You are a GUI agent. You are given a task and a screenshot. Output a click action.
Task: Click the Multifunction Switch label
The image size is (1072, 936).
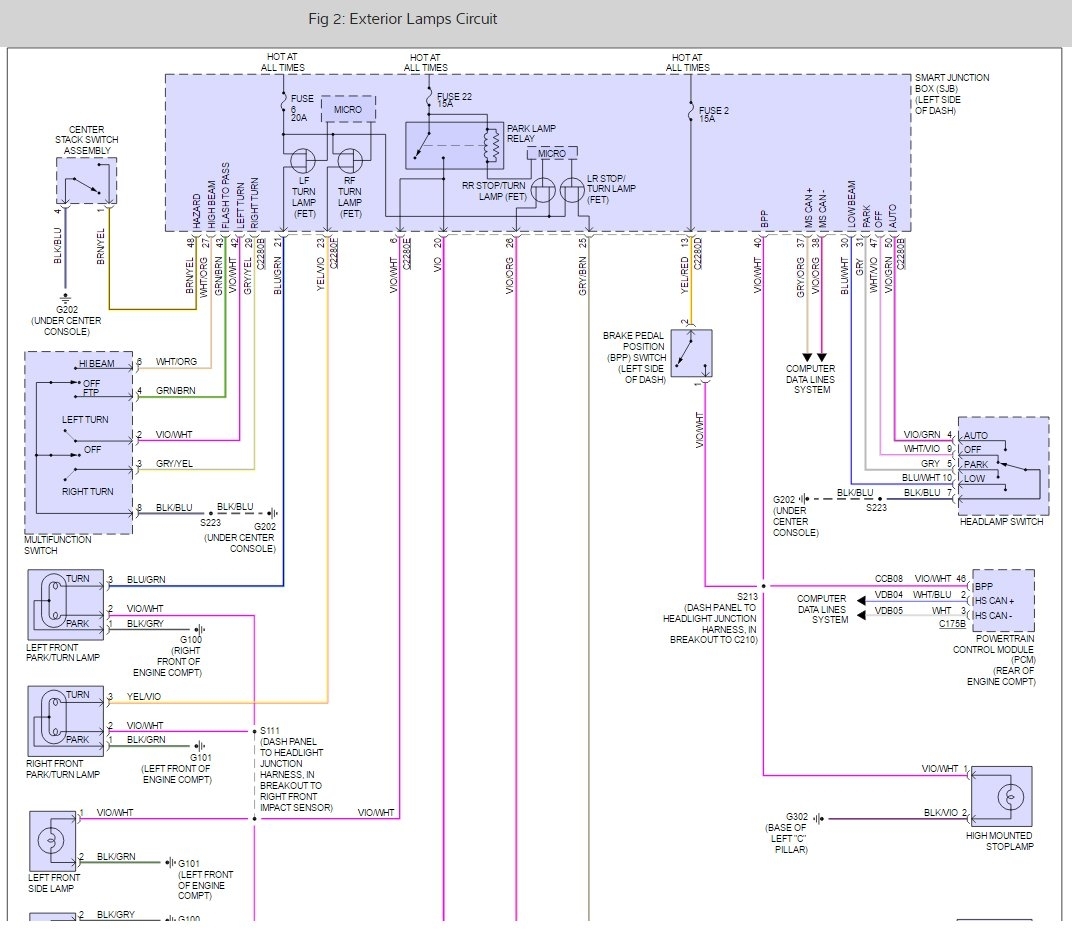tap(58, 545)
